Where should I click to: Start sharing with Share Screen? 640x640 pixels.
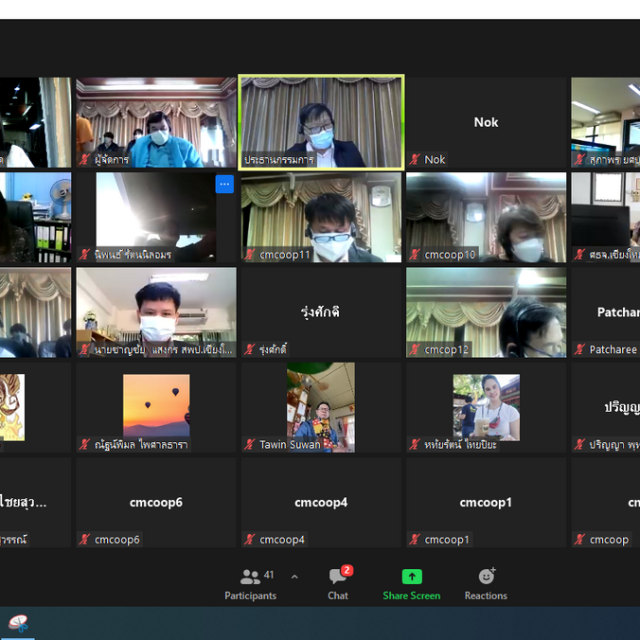coord(411,583)
